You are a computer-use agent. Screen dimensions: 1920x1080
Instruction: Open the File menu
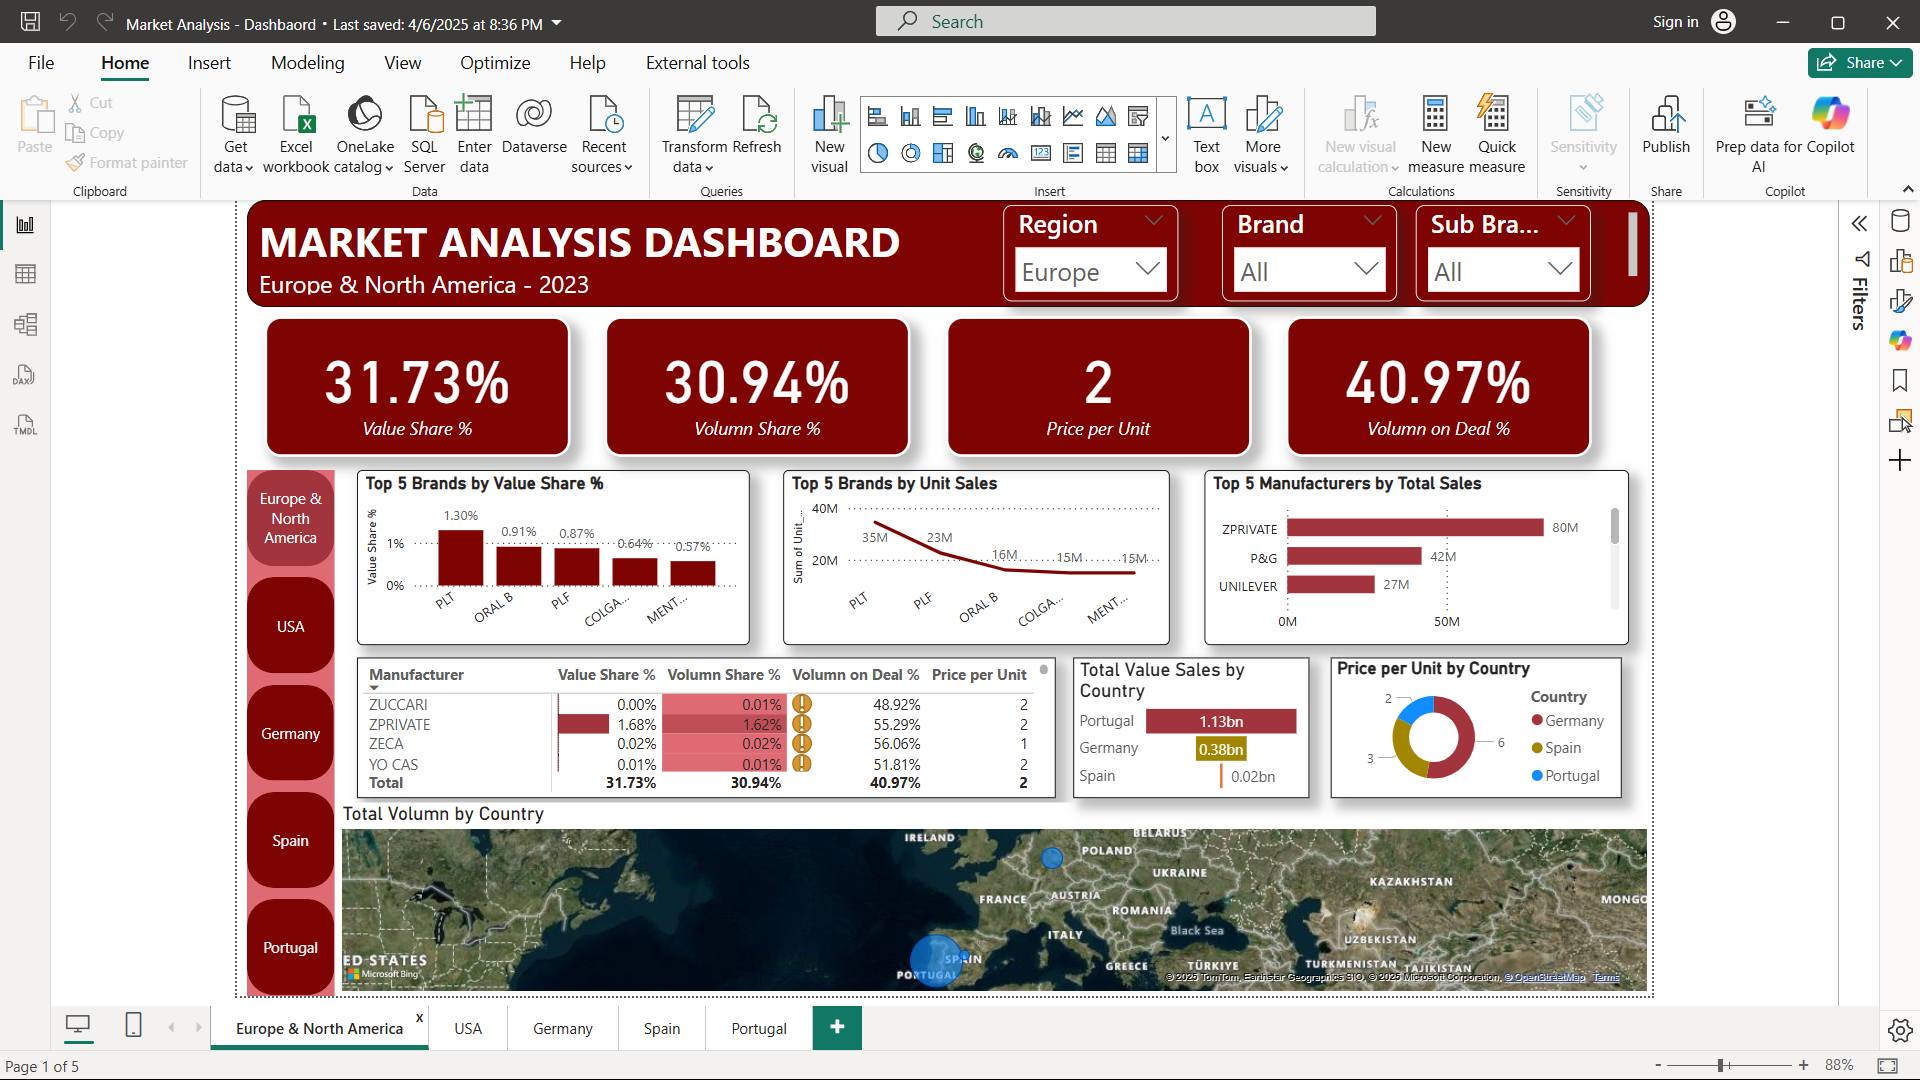click(x=41, y=63)
